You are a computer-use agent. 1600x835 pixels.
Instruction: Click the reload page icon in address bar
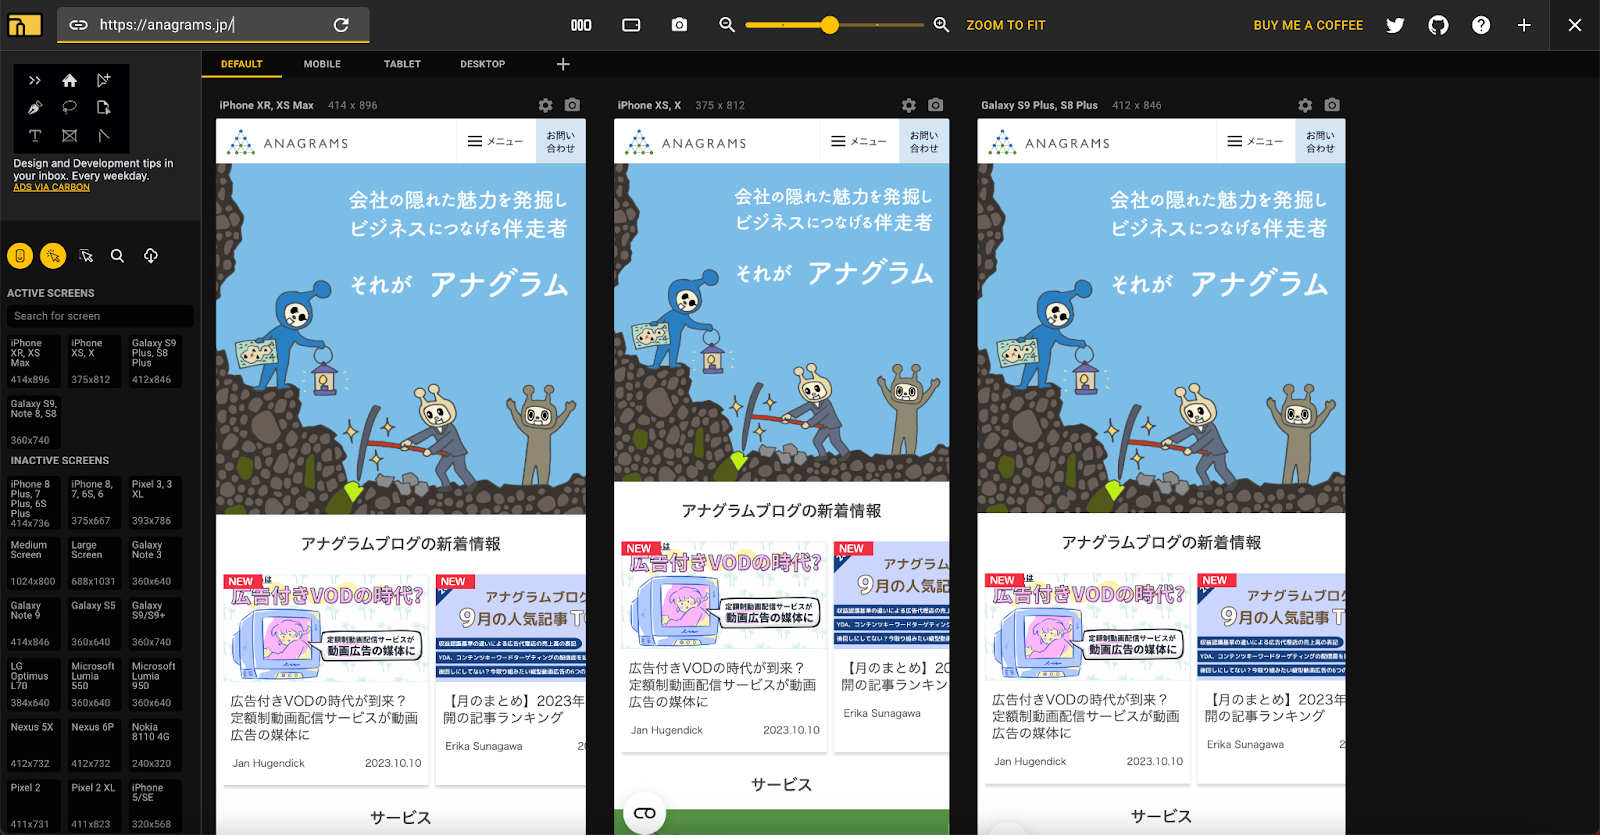click(x=341, y=25)
